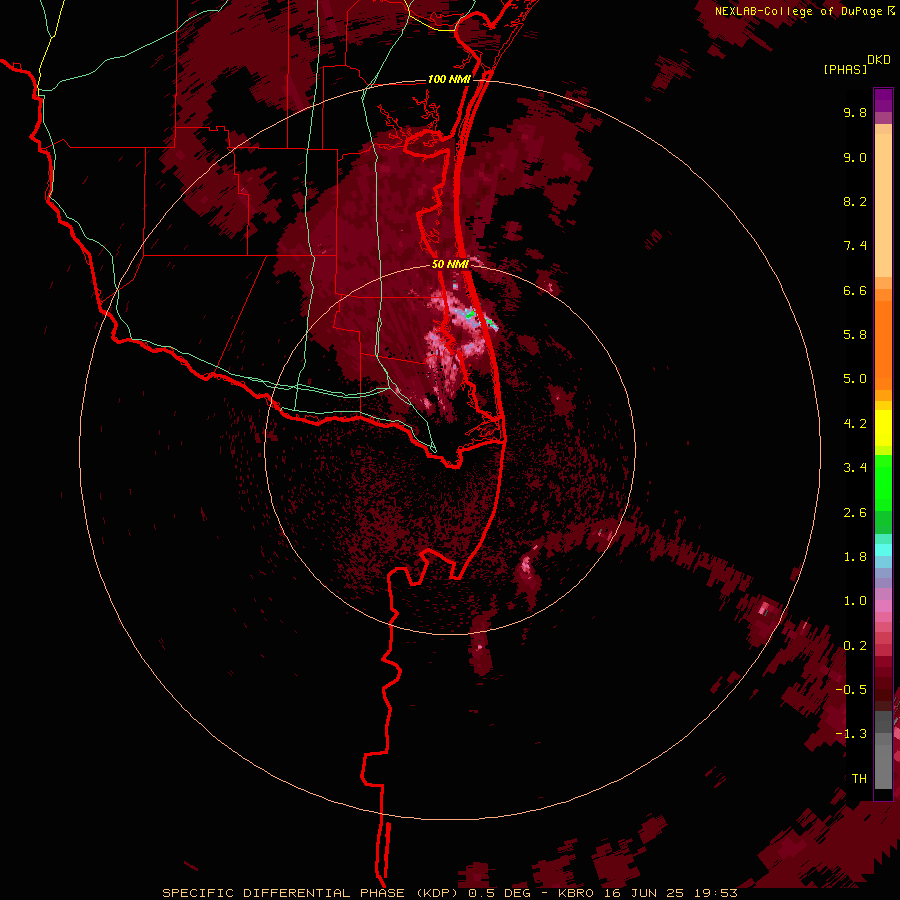The height and width of the screenshot is (900, 900).
Task: Select the 9.0 value on the color scale
Action: pos(855,157)
